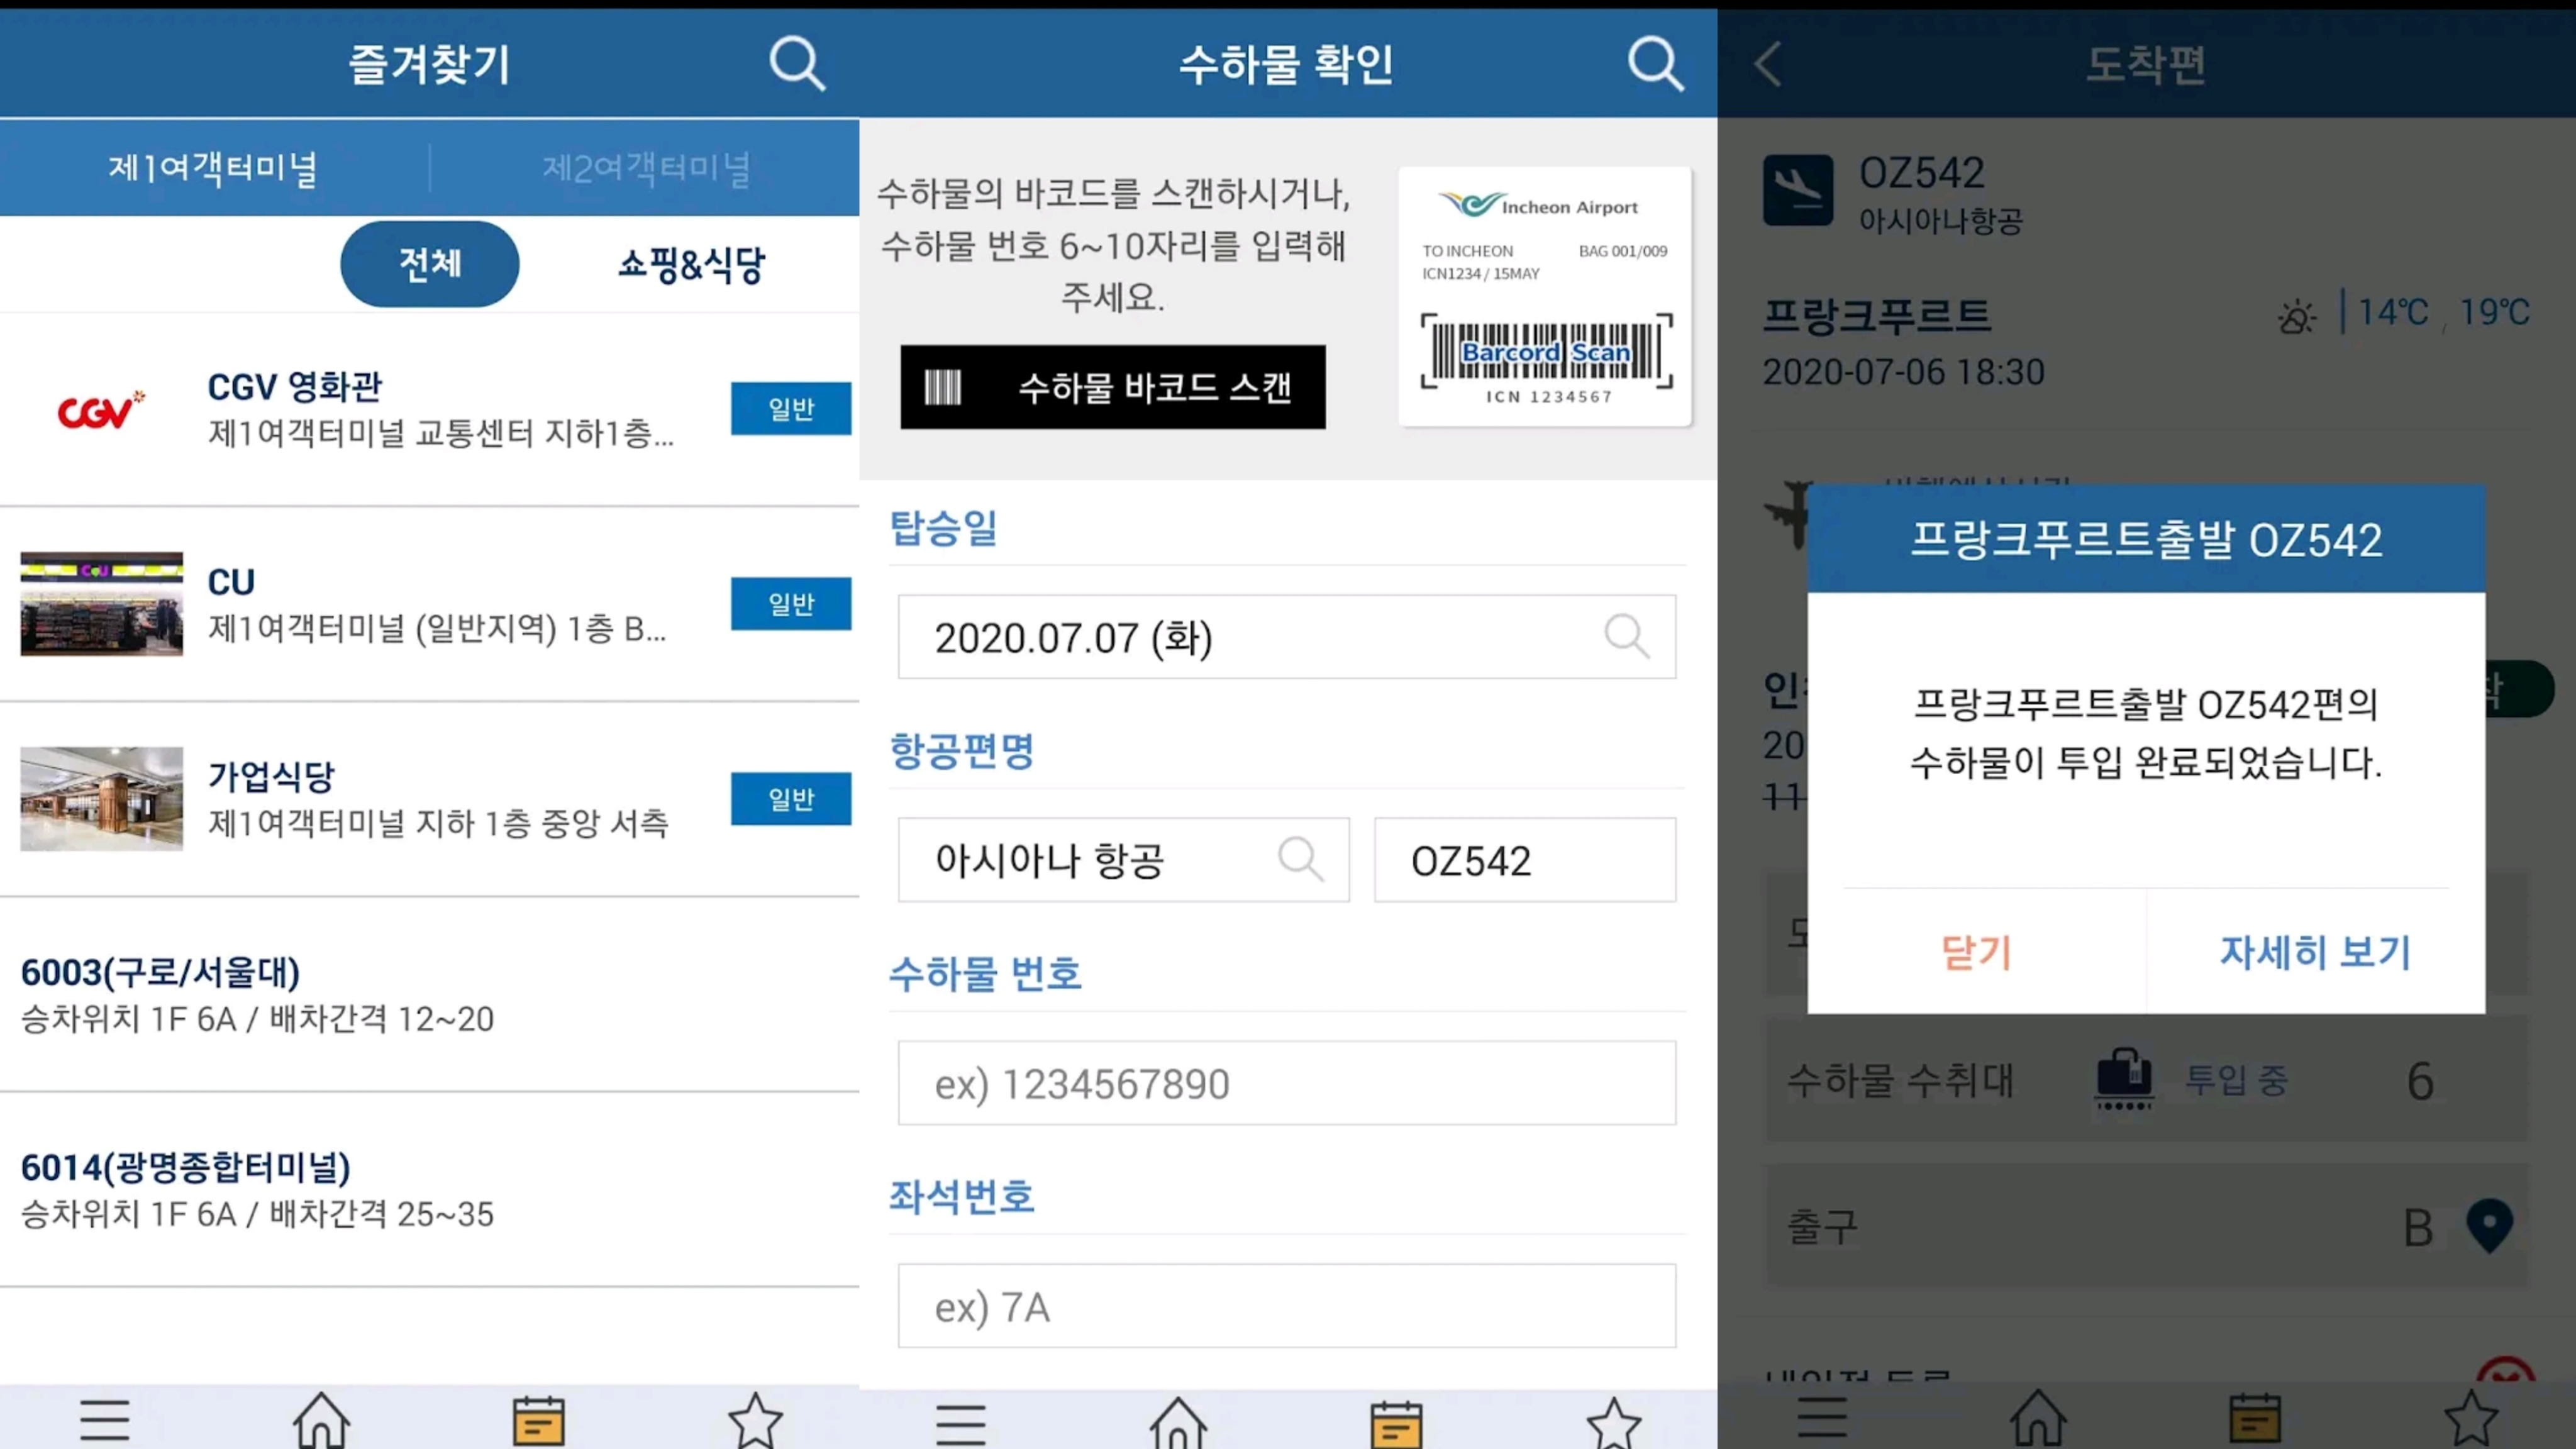The width and height of the screenshot is (2576, 1449).
Task: Click the 좌석번호 input field
Action: coord(1286,1306)
